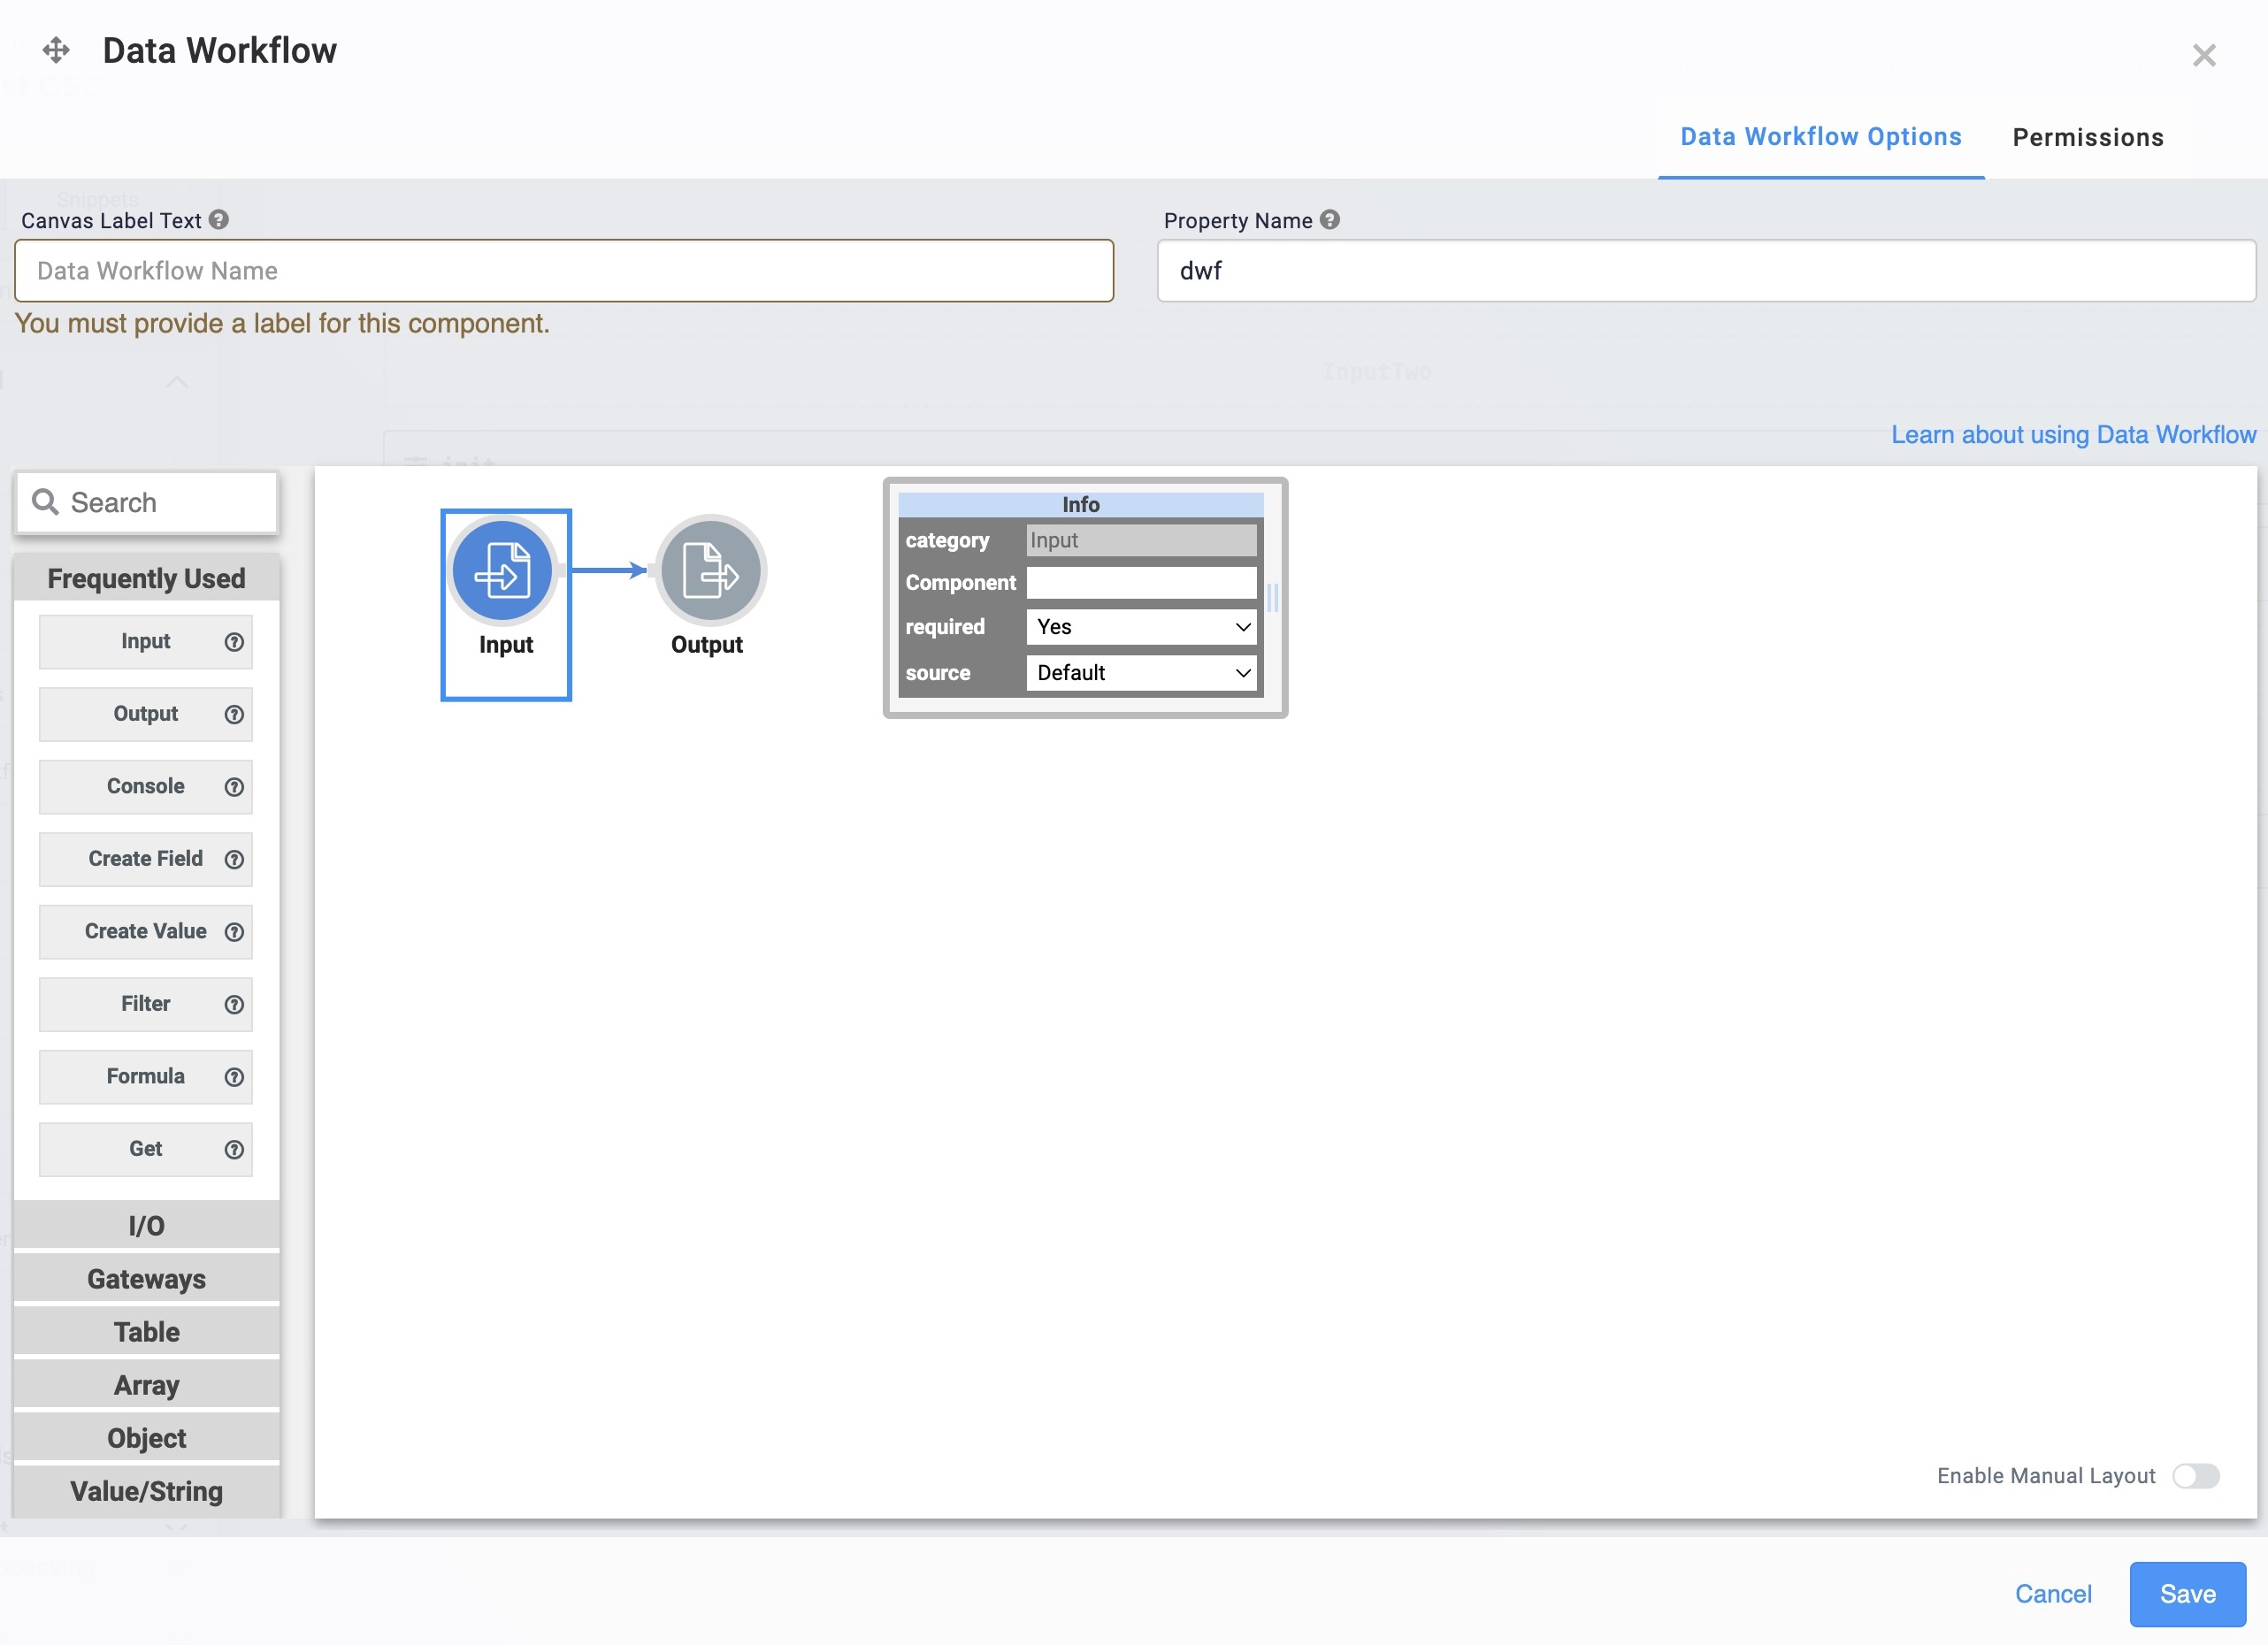Open Property Name help icon
This screenshot has height=1645, width=2268.
click(x=1329, y=220)
